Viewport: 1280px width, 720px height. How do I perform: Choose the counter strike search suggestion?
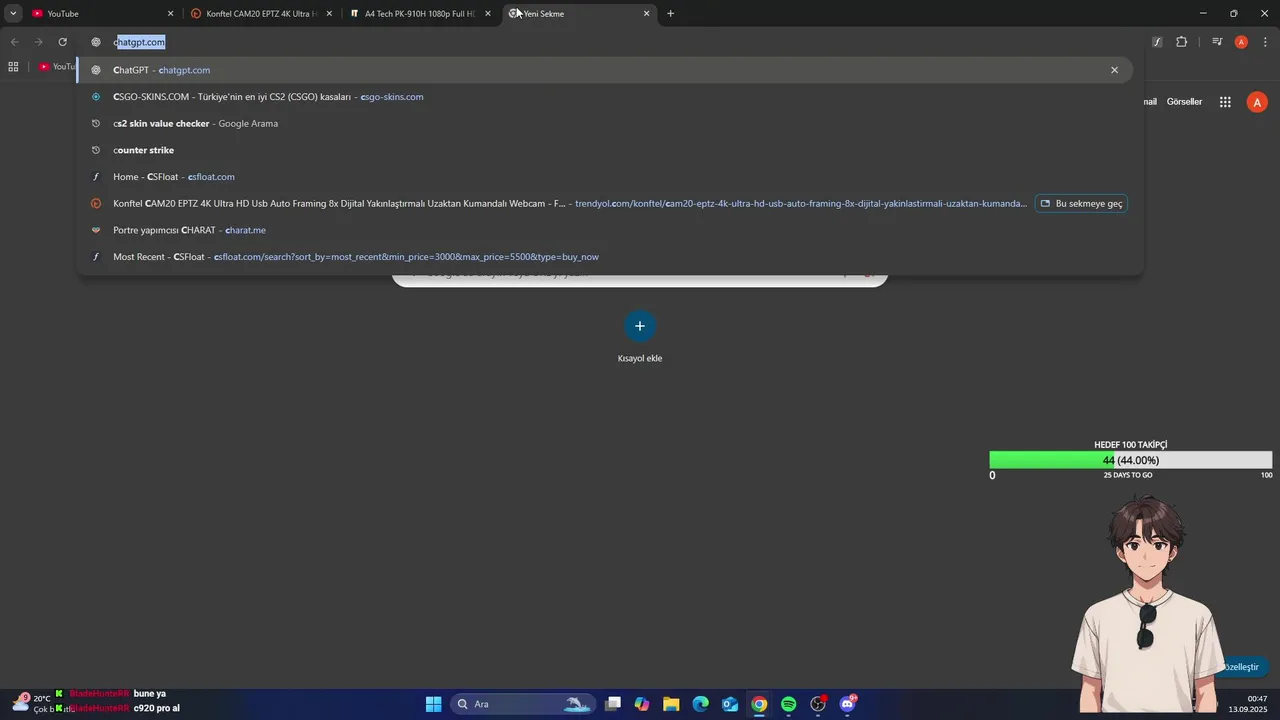[x=607, y=150]
